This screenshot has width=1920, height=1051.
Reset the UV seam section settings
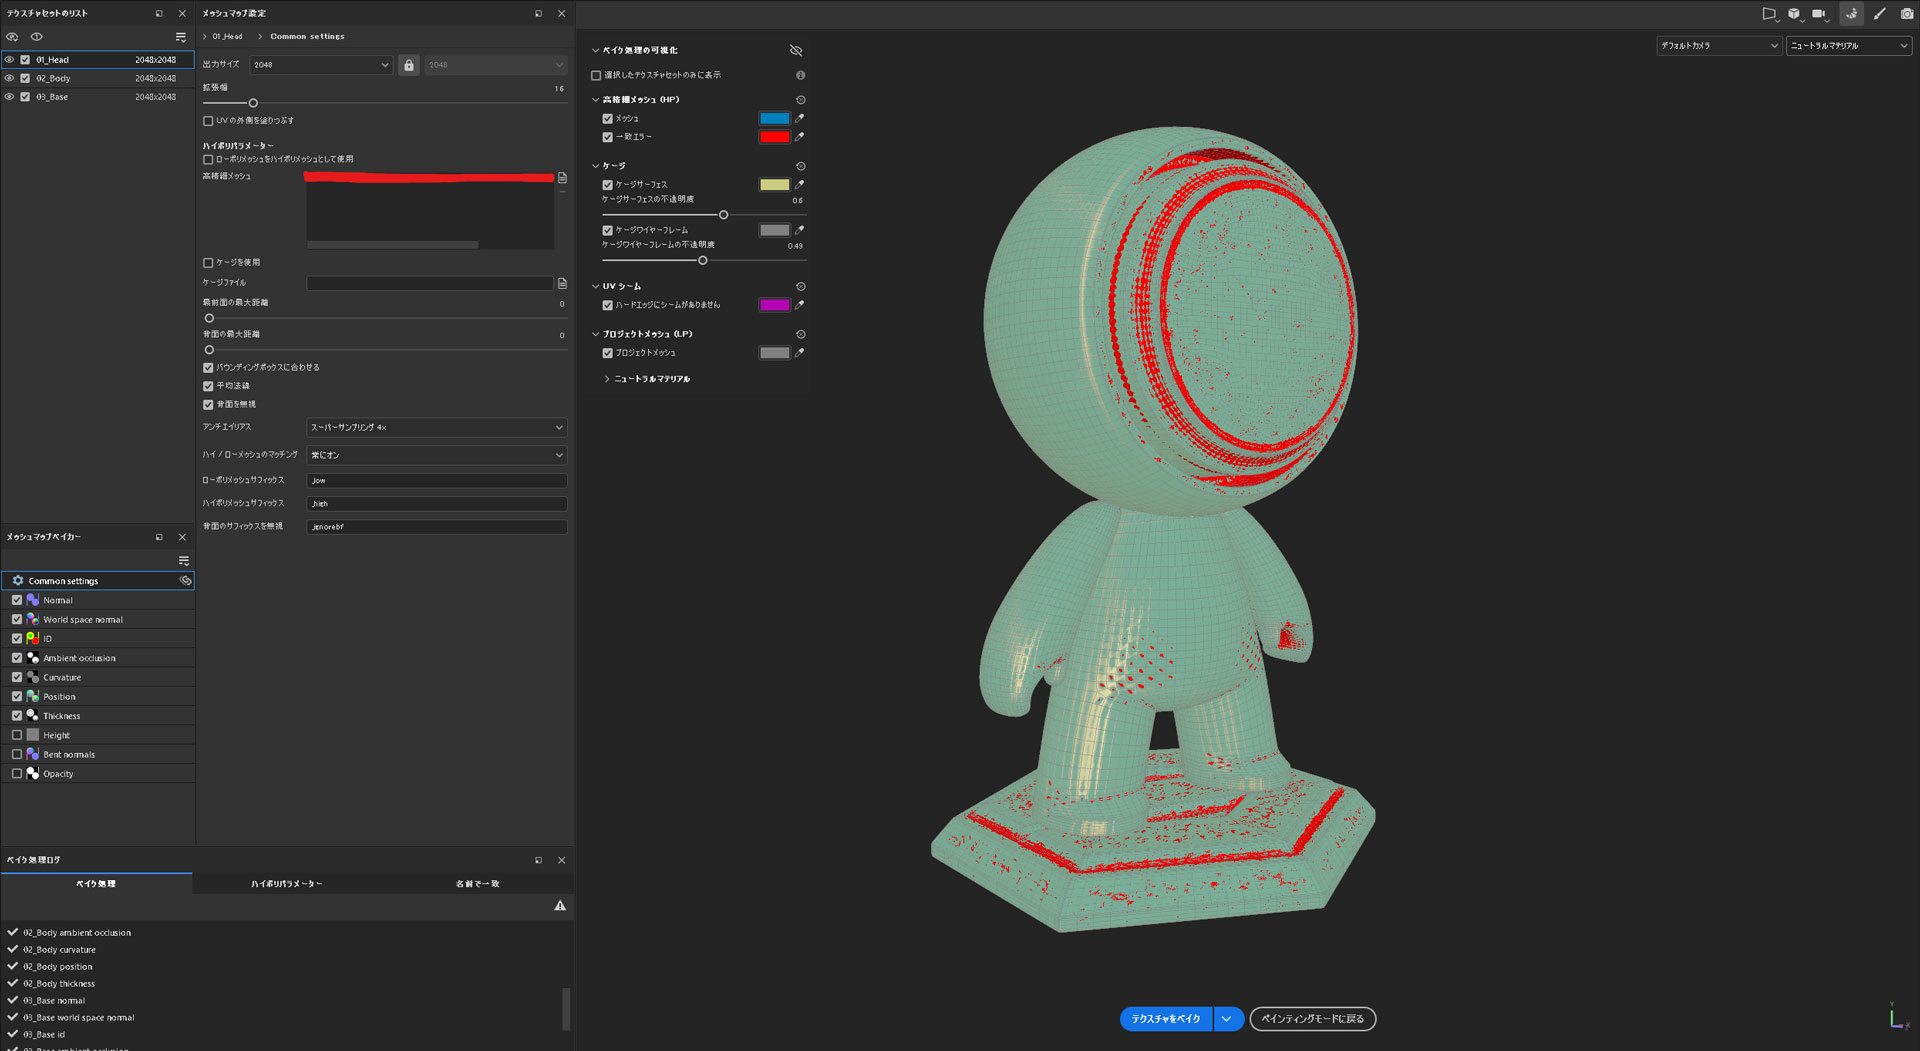[x=800, y=286]
